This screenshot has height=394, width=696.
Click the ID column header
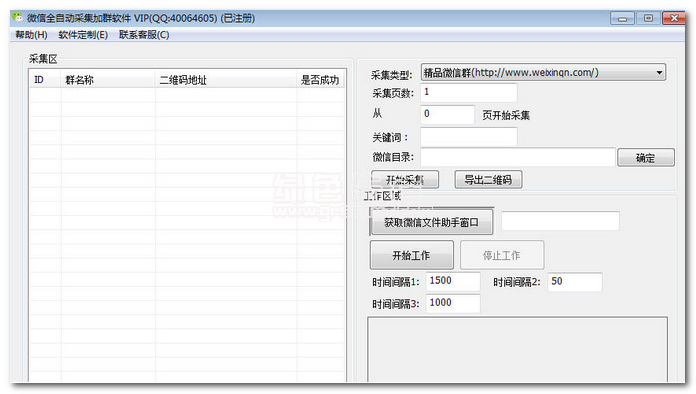coord(45,80)
